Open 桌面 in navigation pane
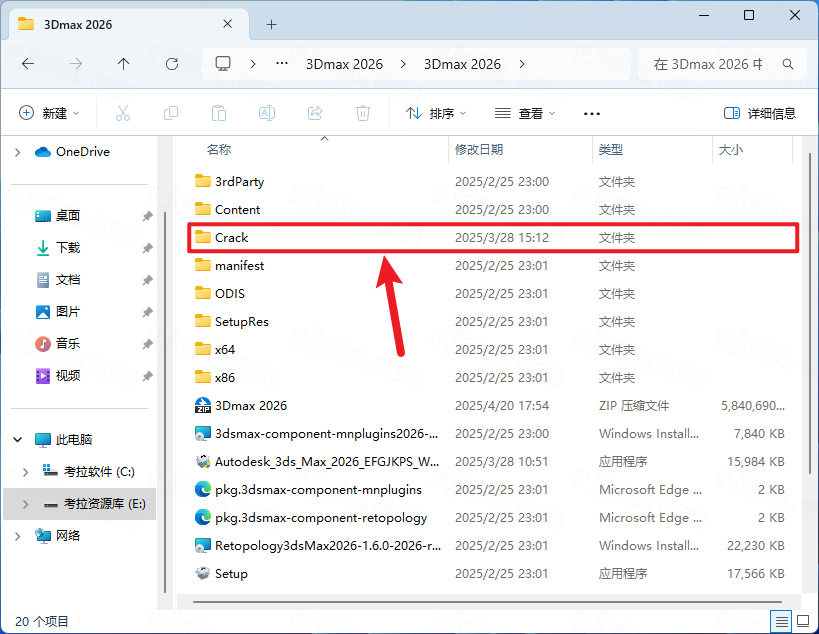Viewport: 819px width, 634px height. (x=68, y=216)
